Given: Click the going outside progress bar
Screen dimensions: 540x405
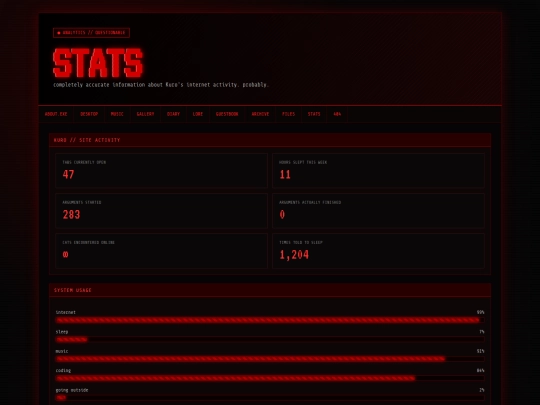Looking at the screenshot, I should (x=270, y=398).
